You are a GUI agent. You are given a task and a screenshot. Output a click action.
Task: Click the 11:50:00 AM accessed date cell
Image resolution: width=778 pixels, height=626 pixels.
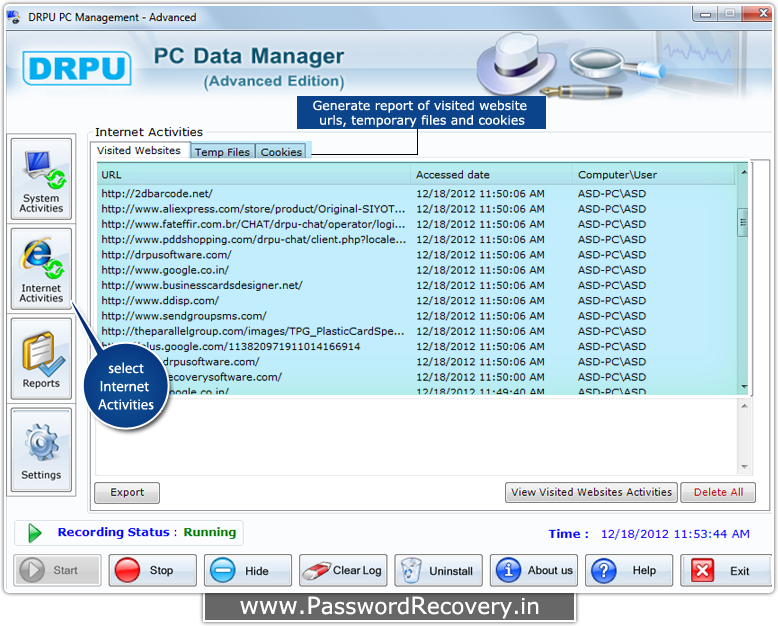[x=480, y=377]
